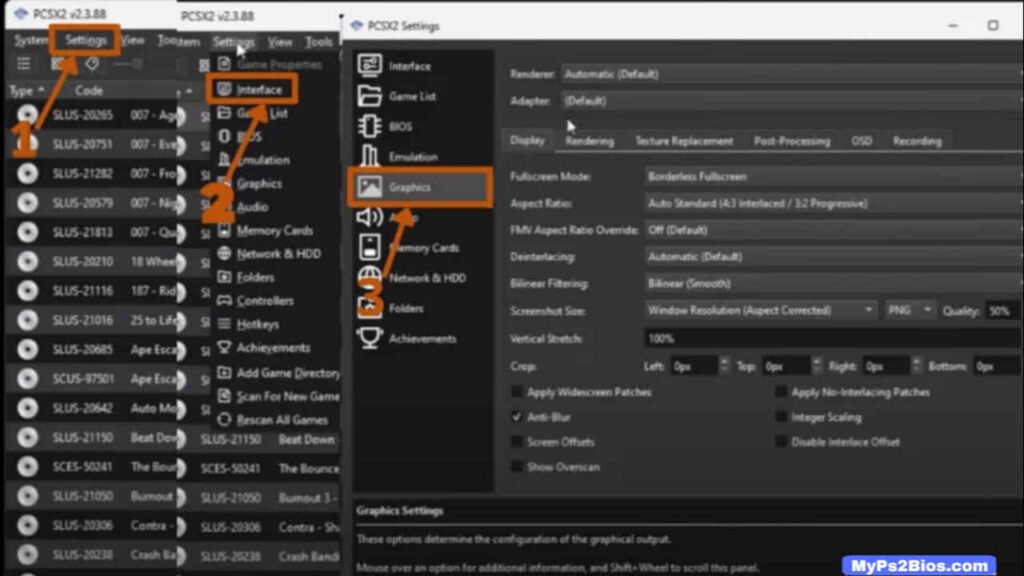Increase the Crop Right stepper value

(x=916, y=361)
